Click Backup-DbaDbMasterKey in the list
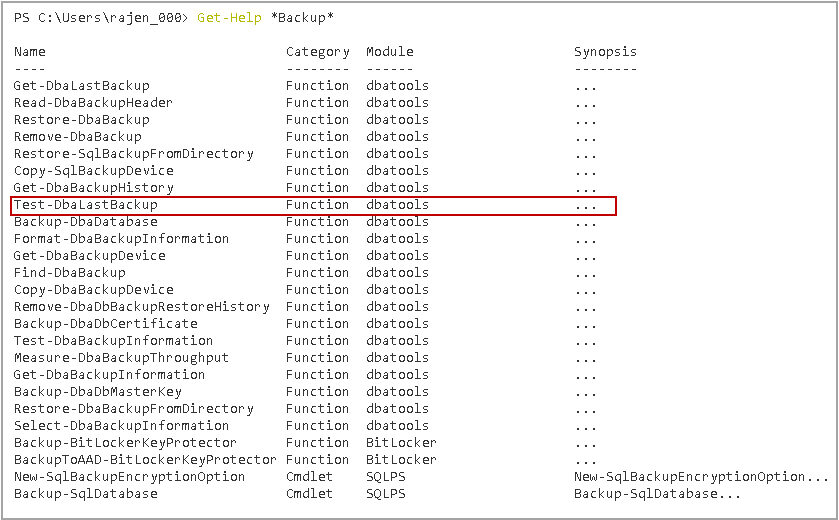This screenshot has width=839, height=520. 97,392
